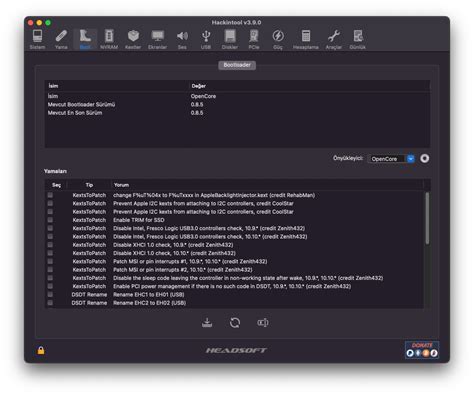Check Patch MSI interrupts #2 checkbox
Viewport: 474px width, 395px height.
[50, 269]
